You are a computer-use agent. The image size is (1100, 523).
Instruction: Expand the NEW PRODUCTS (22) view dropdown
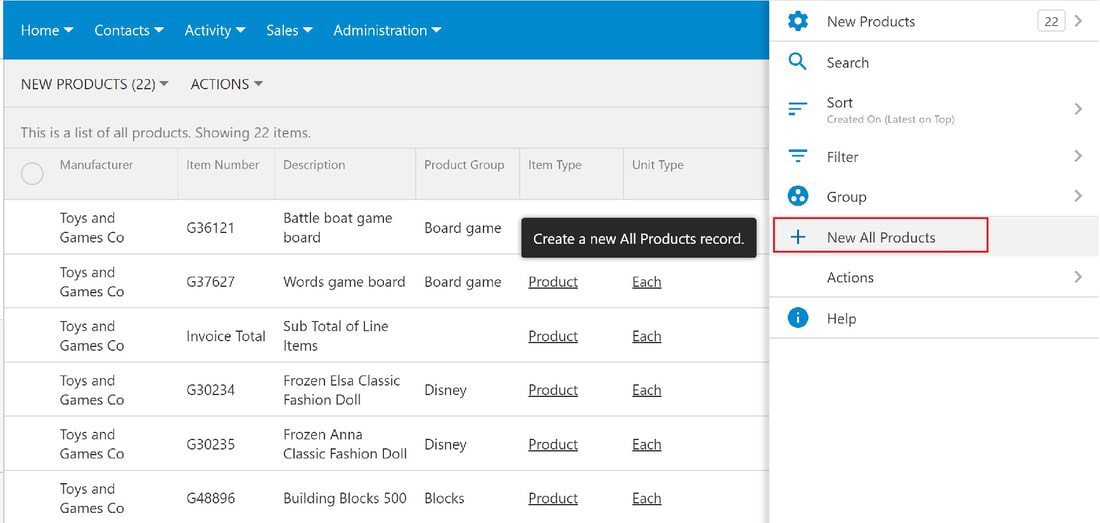[x=95, y=84]
